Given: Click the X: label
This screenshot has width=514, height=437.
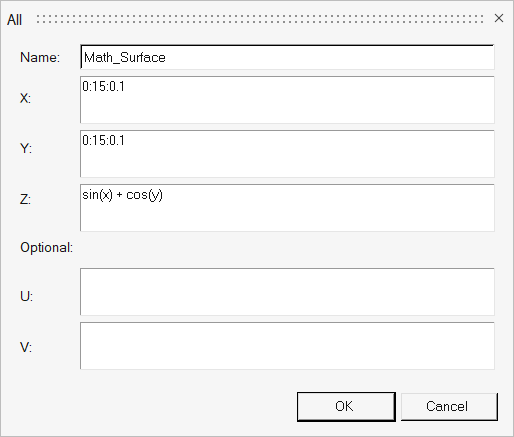Looking at the screenshot, I should click(25, 98).
